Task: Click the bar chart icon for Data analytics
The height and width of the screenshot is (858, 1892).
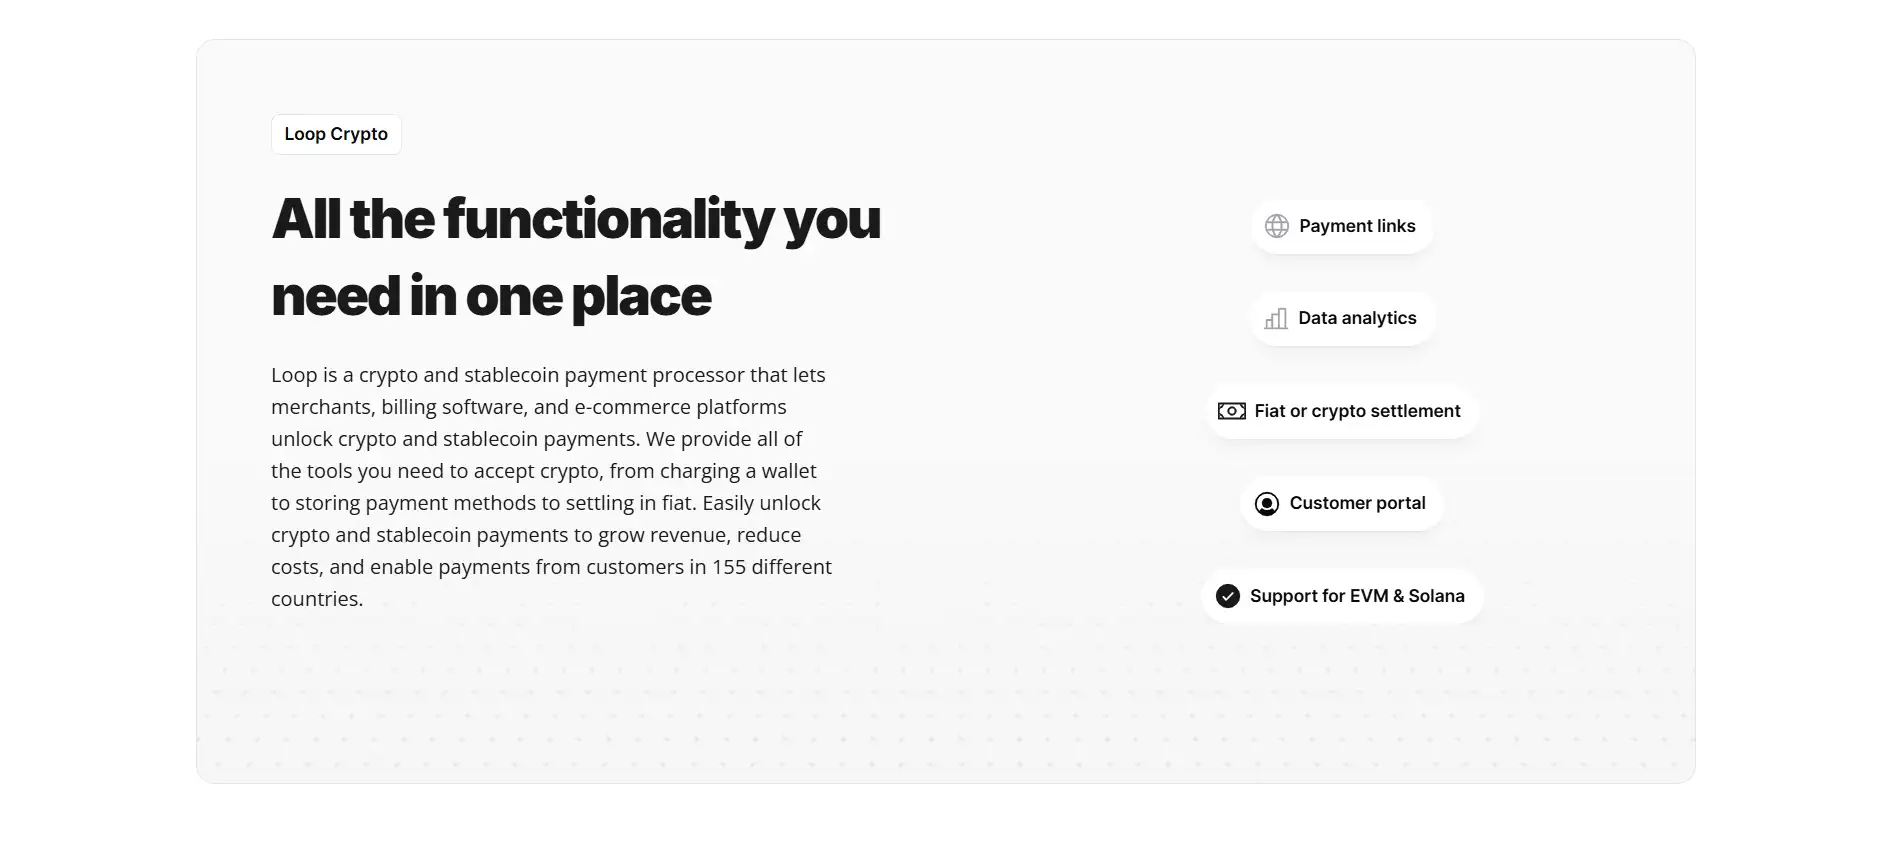Action: point(1276,319)
